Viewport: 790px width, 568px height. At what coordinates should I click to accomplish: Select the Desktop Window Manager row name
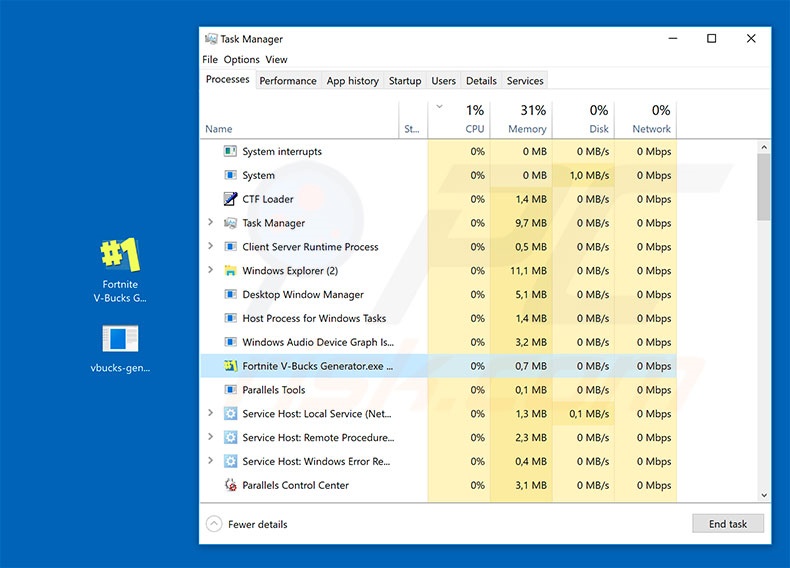point(303,294)
